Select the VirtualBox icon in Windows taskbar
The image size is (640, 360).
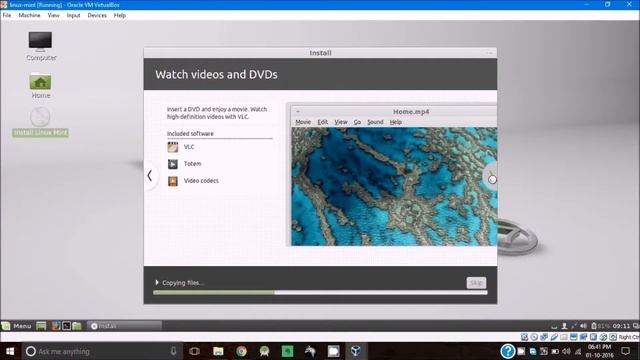tap(356, 351)
